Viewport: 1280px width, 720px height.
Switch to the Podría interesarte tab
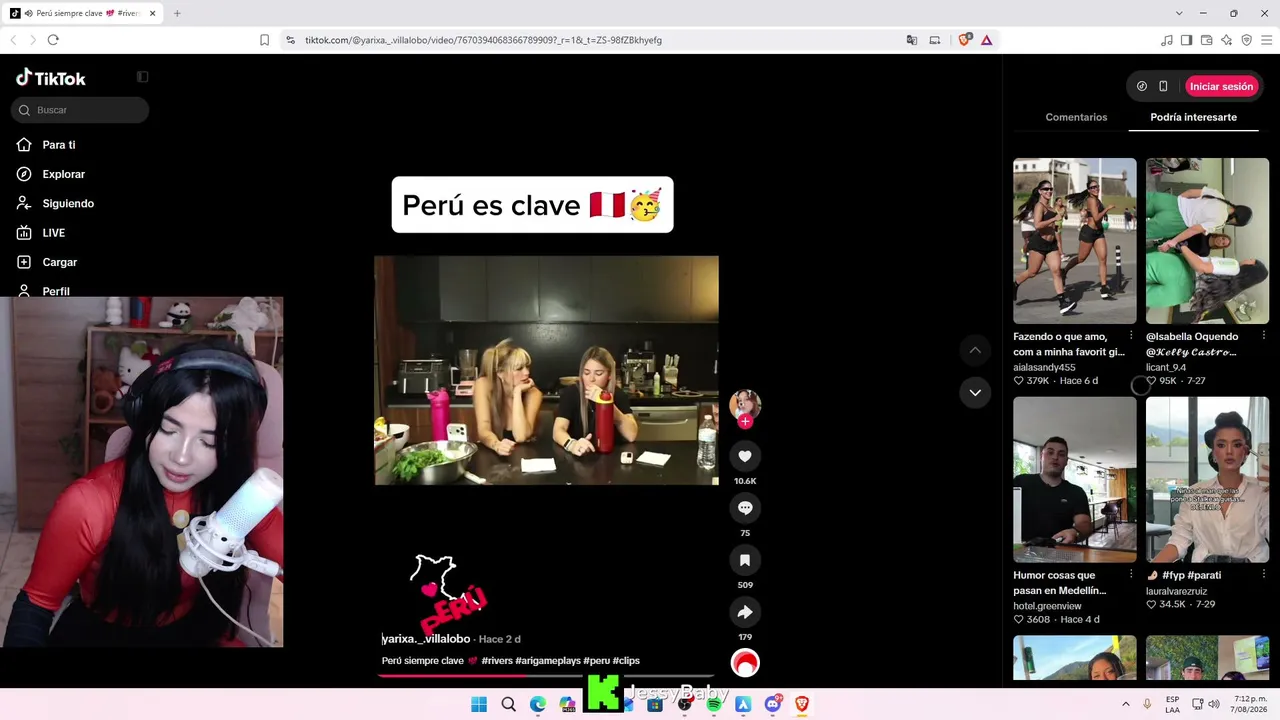(1193, 117)
